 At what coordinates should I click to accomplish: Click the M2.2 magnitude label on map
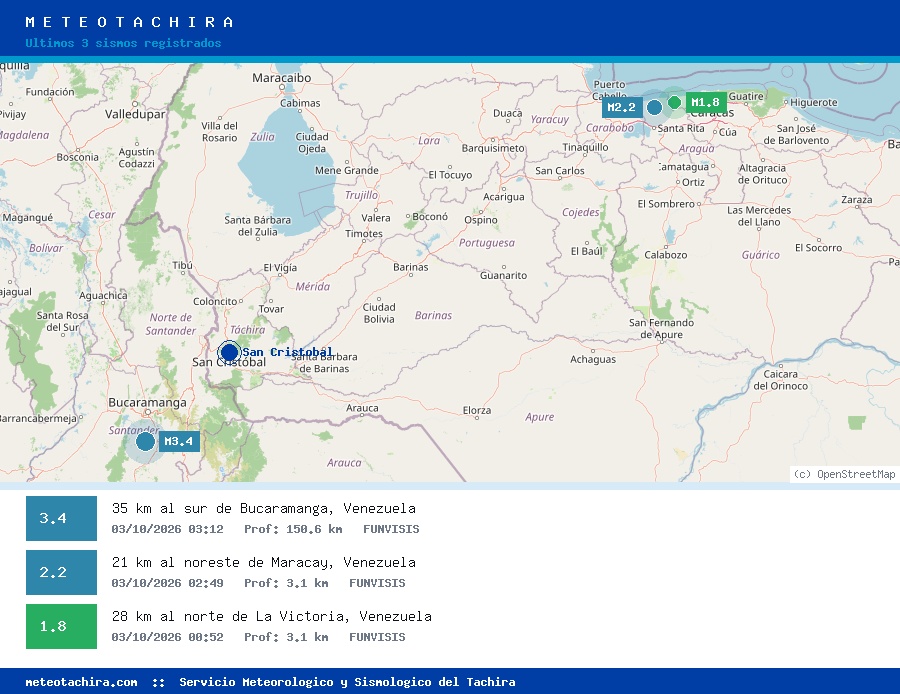pyautogui.click(x=622, y=107)
